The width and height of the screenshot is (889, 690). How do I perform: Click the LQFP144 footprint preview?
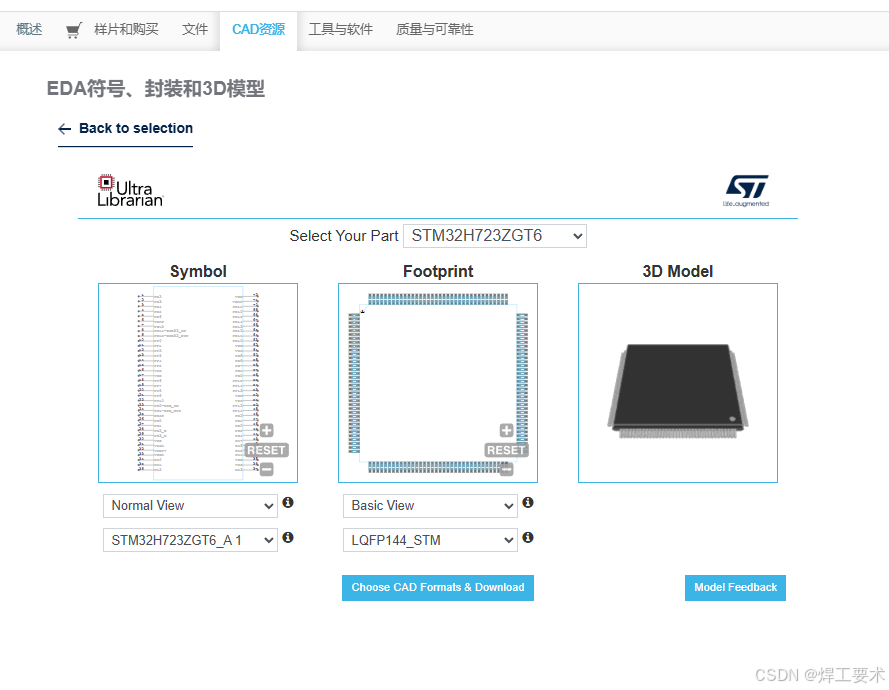coord(438,383)
